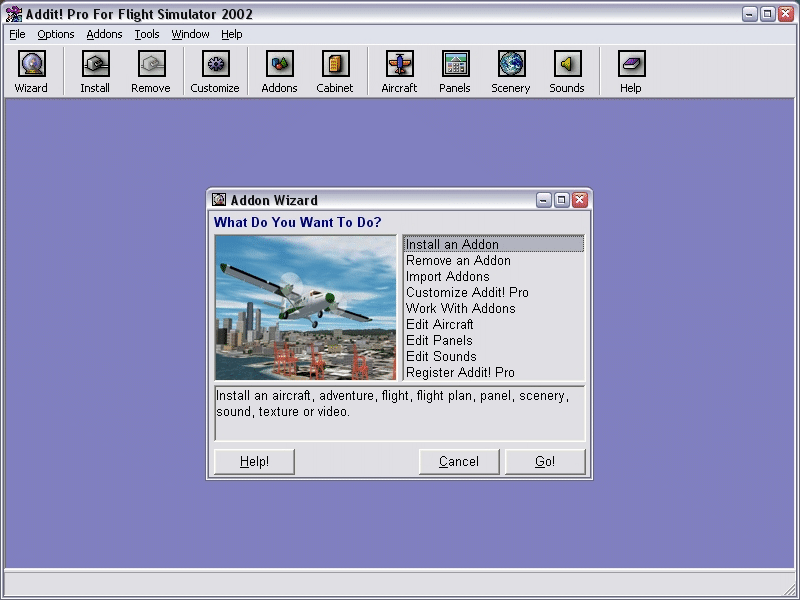Click the Addon Wizard title bar text

[x=274, y=200]
